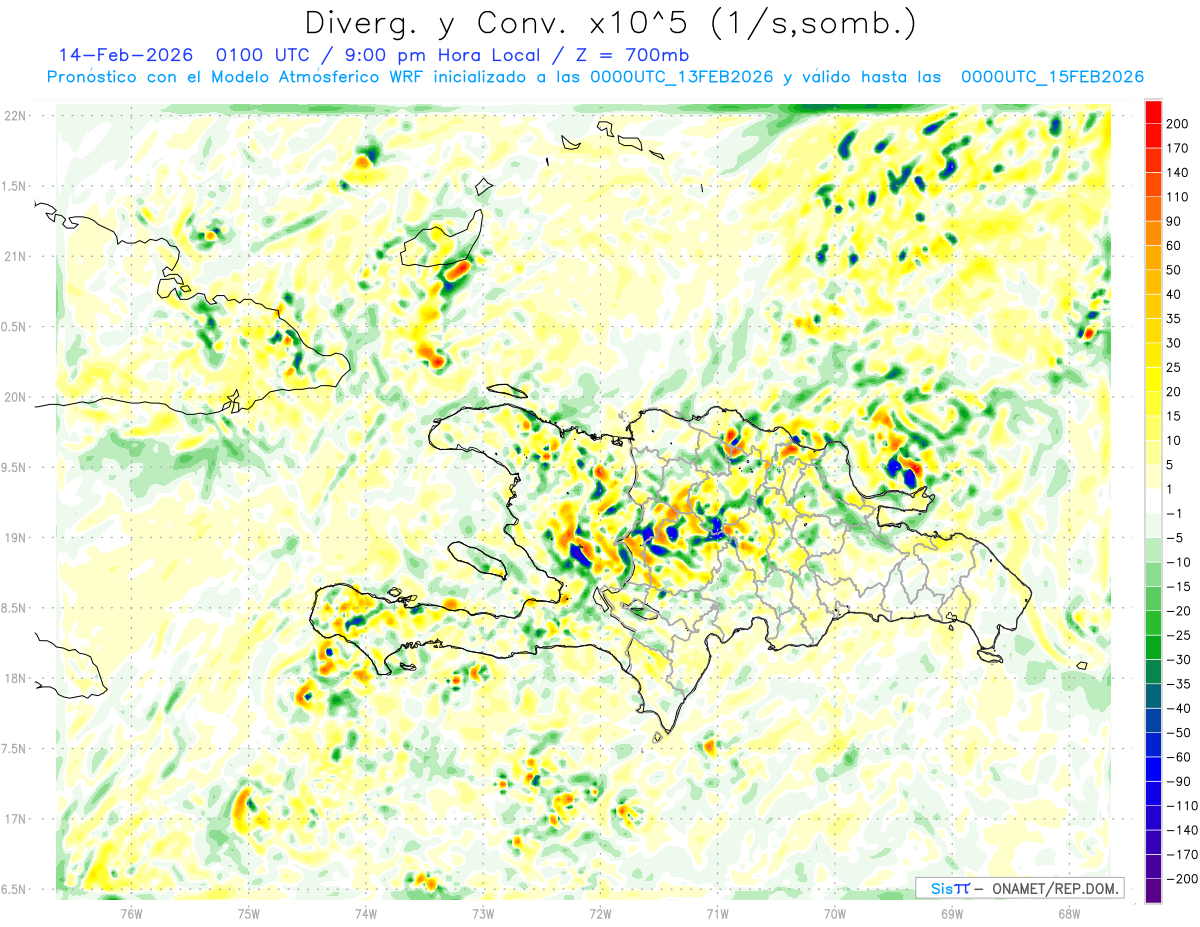Click the '-5' colorbar value
The image size is (1200, 927).
click(1175, 538)
